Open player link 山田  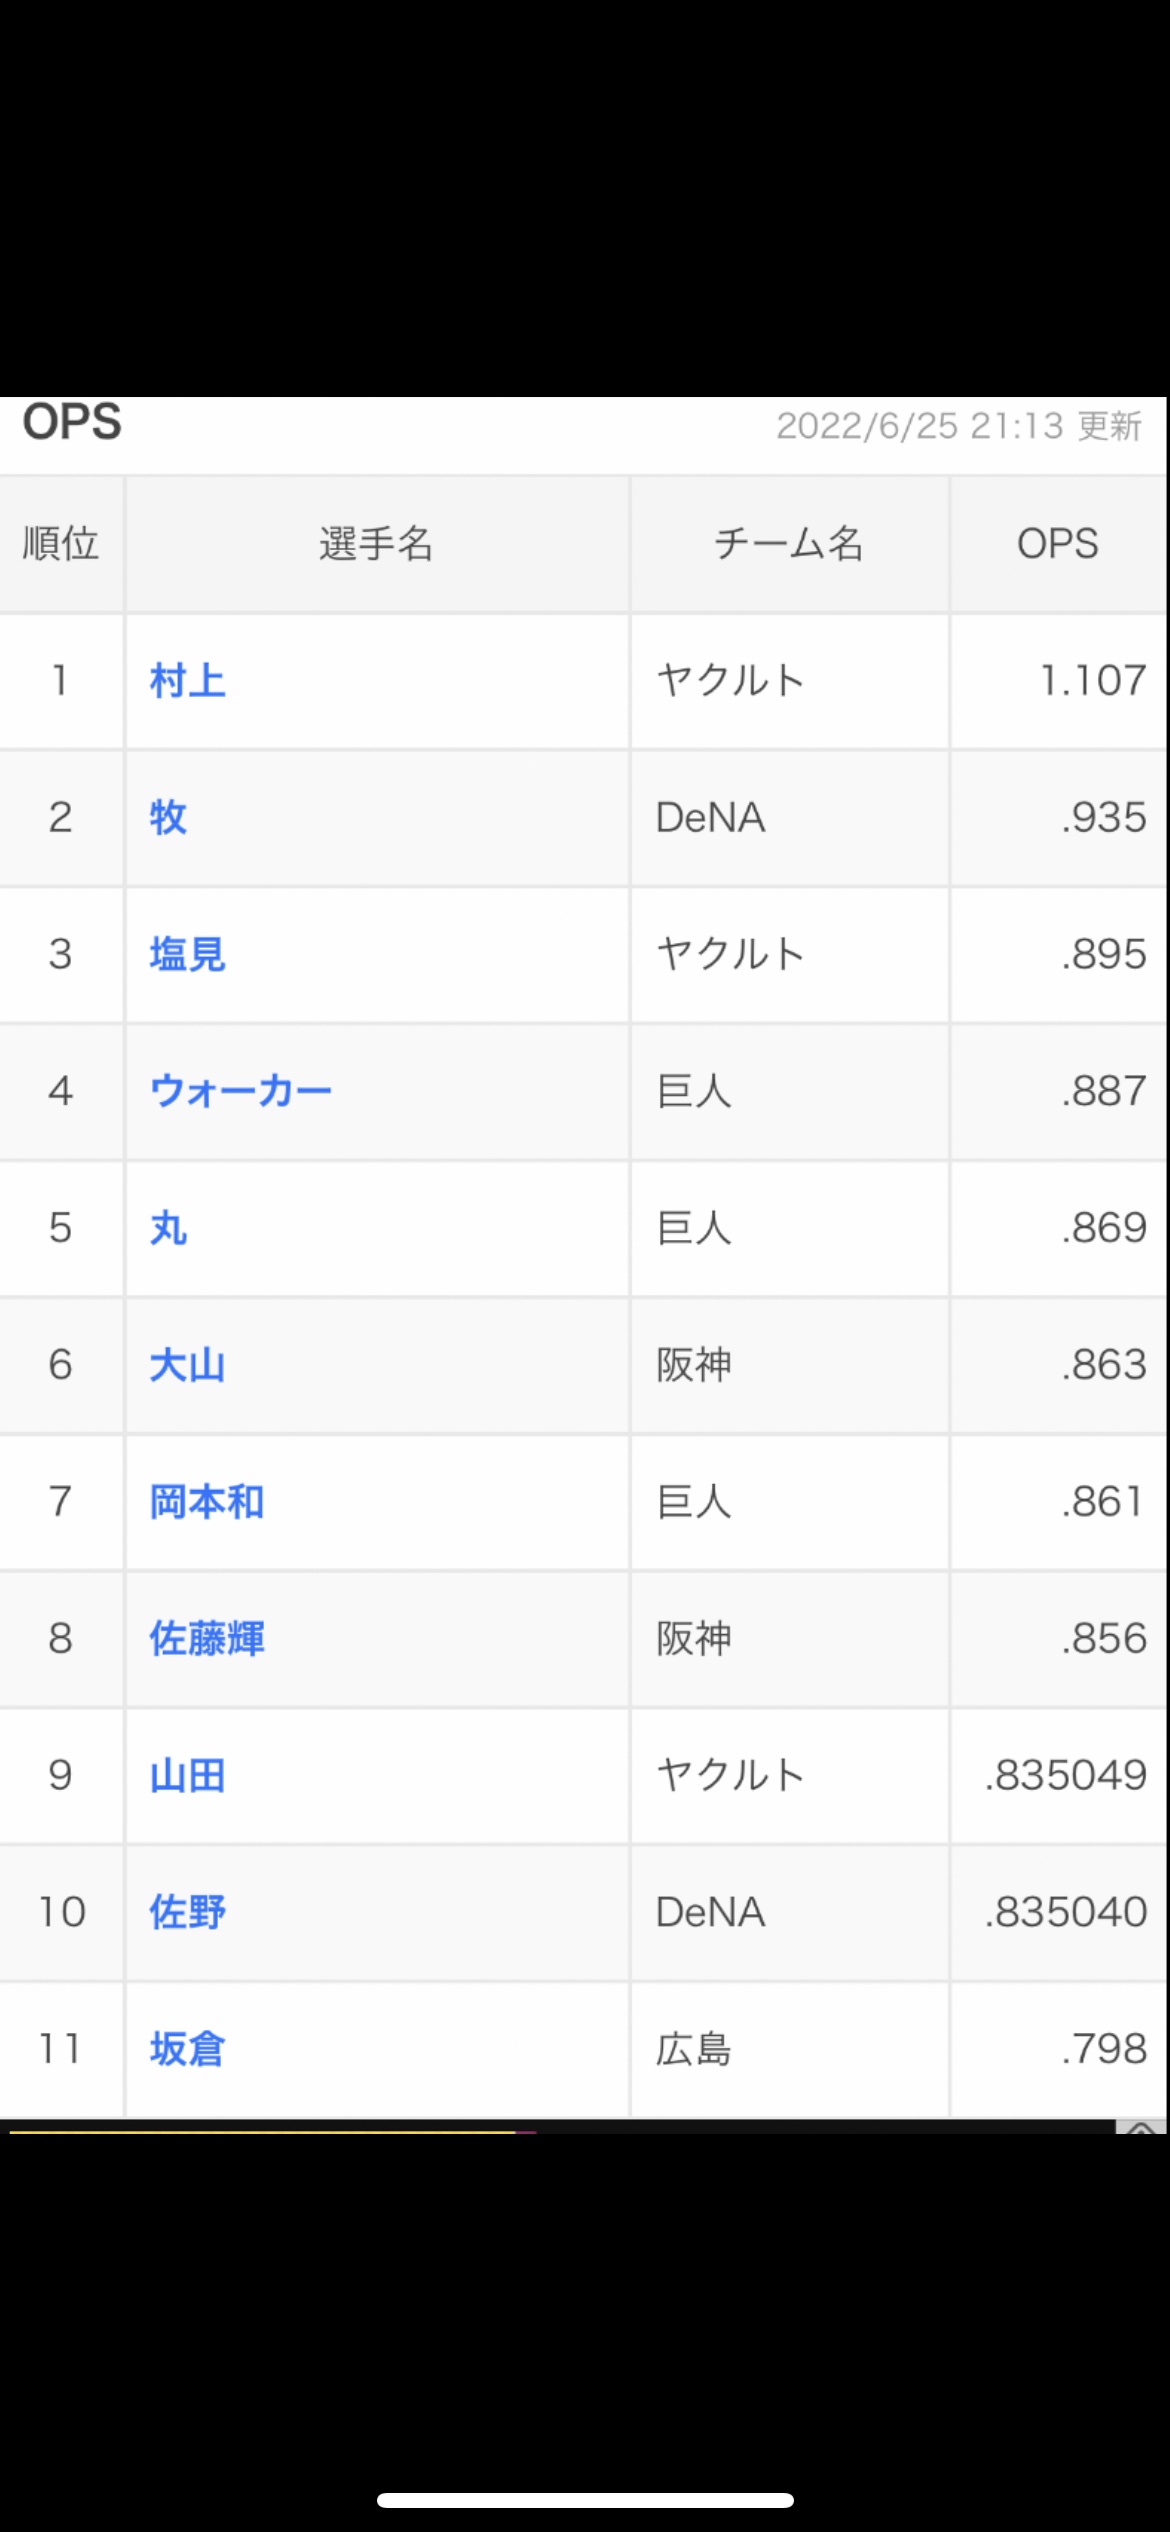point(187,1776)
